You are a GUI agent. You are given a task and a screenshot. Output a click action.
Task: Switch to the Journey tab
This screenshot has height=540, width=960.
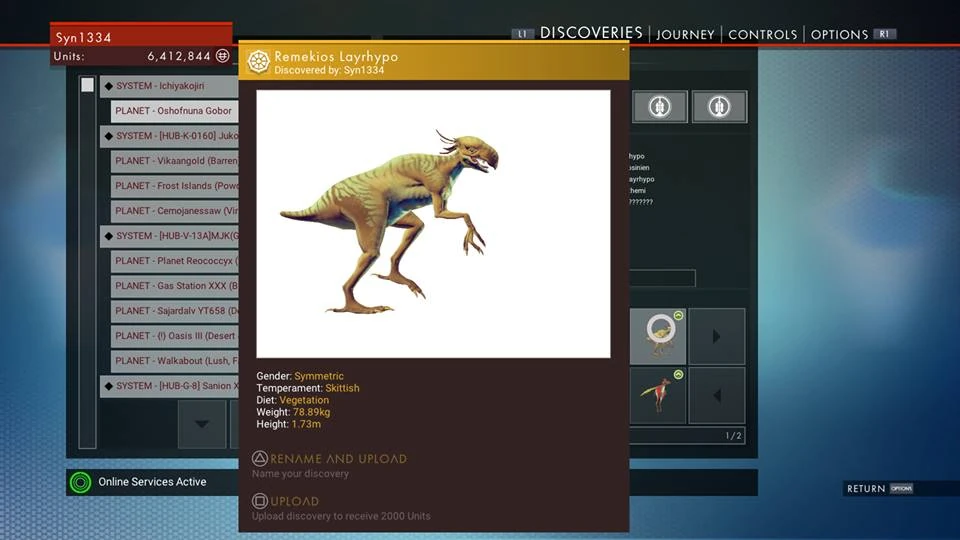(685, 35)
